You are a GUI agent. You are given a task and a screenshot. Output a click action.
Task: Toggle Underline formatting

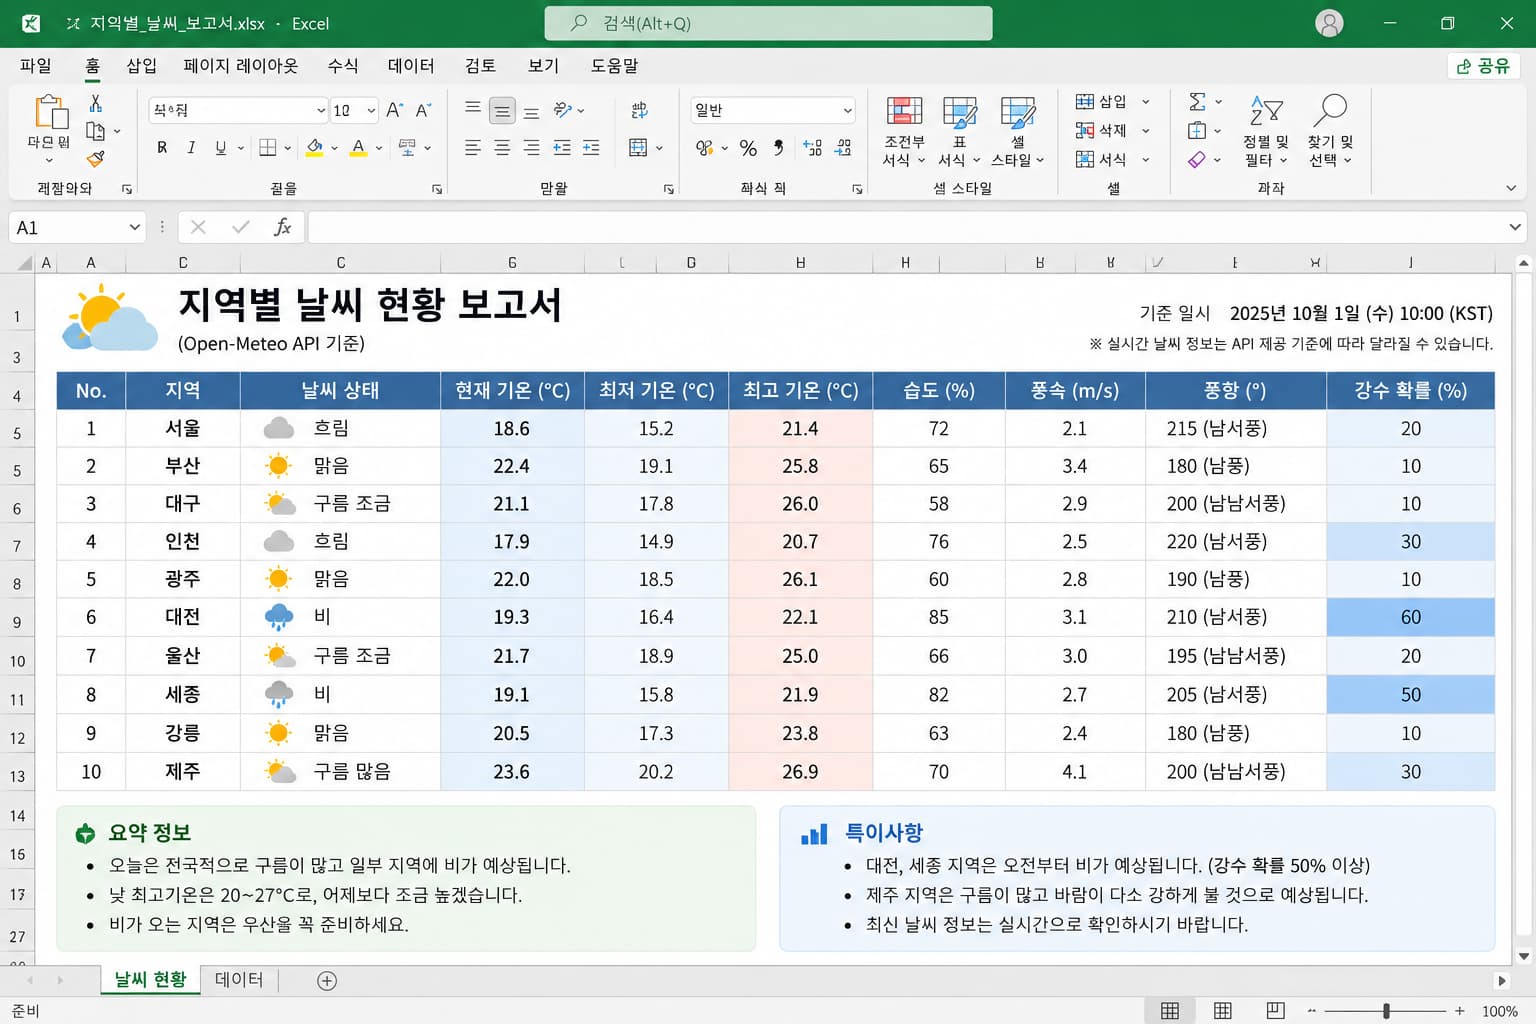[x=221, y=148]
